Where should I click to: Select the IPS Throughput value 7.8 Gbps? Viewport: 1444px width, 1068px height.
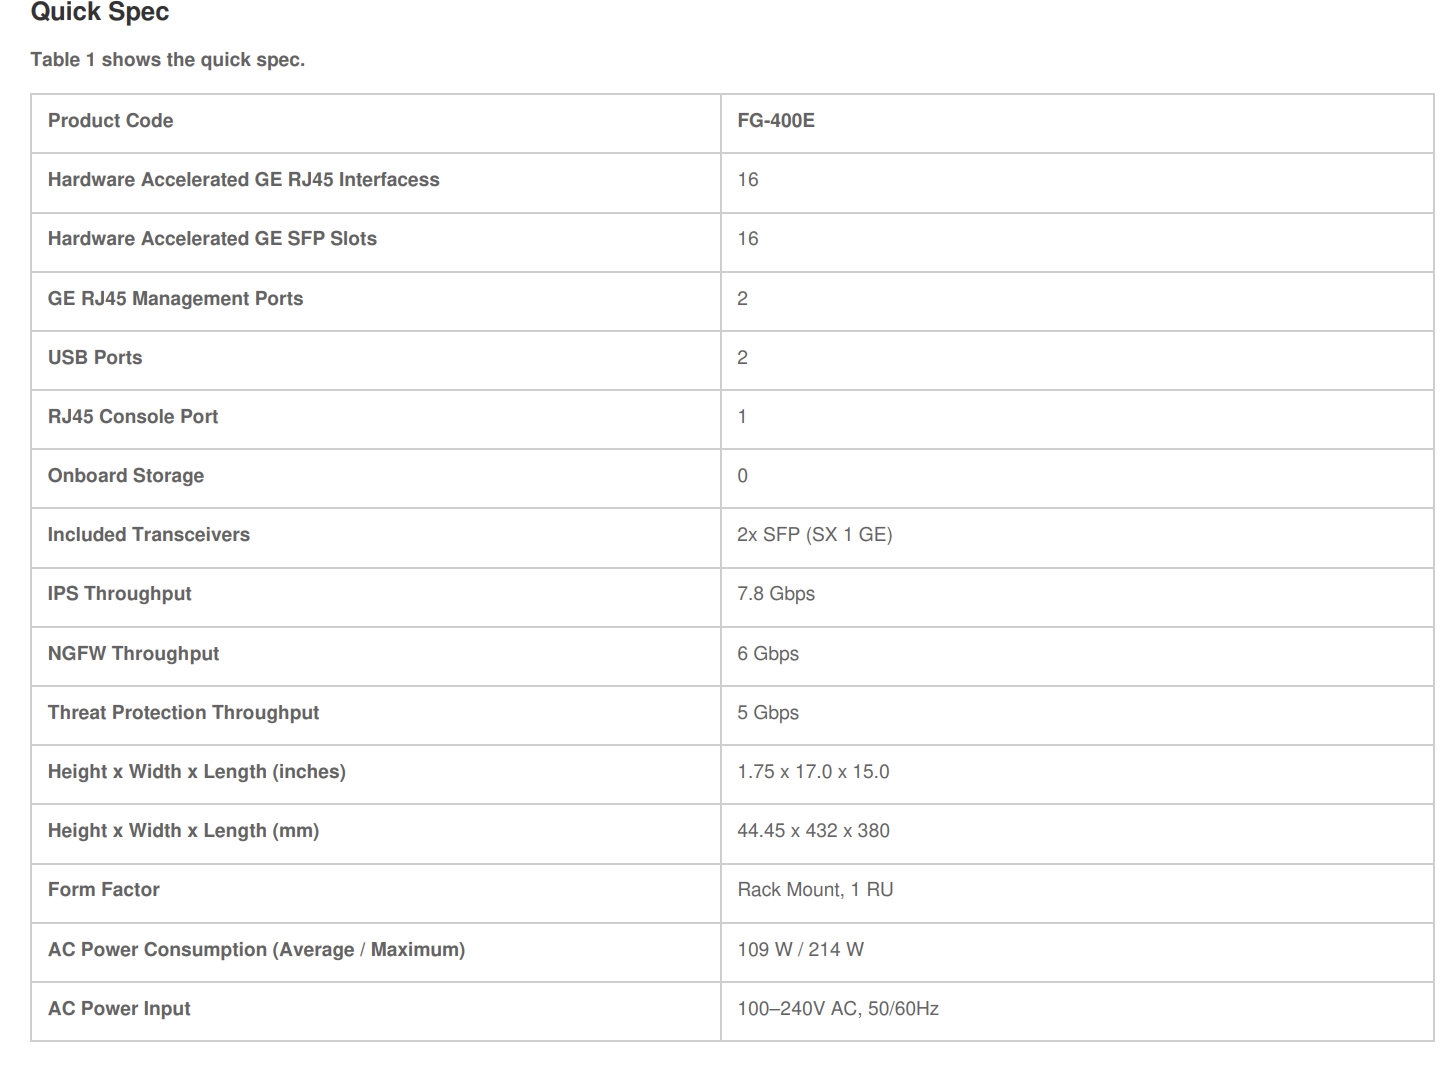pos(776,594)
